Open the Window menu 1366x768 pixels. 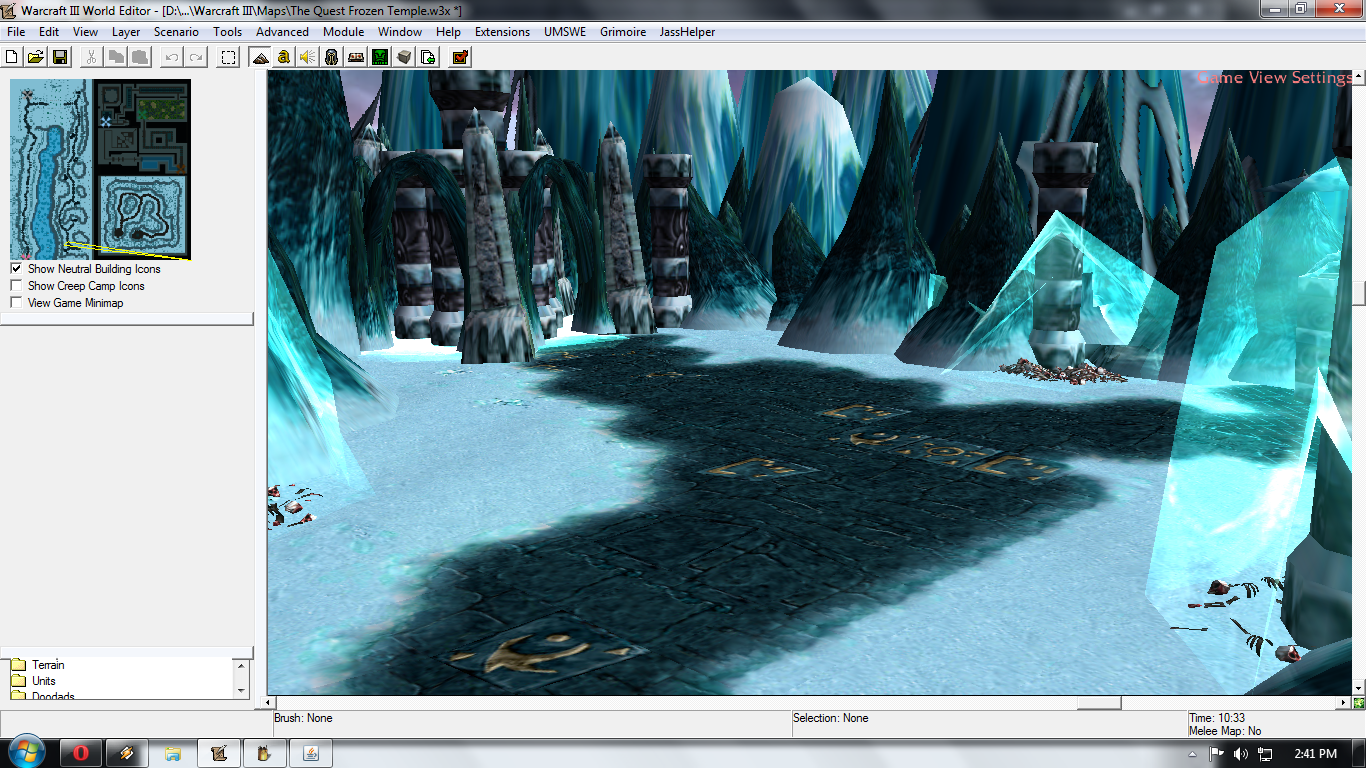tap(400, 32)
